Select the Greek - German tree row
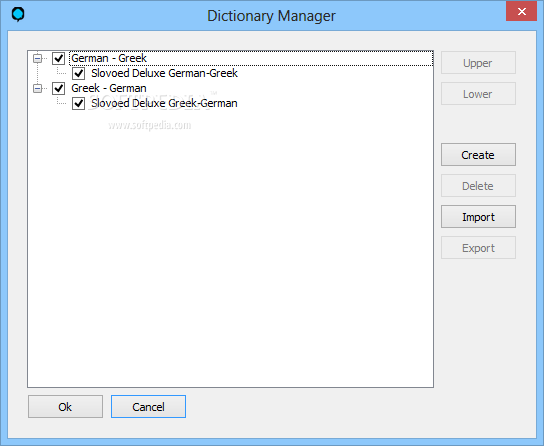 pos(109,88)
